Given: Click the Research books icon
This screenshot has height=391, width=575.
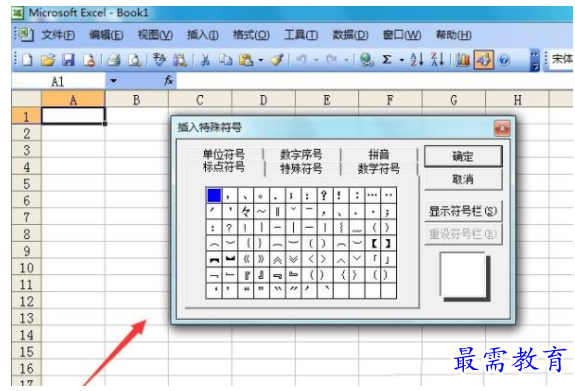Looking at the screenshot, I should (180, 60).
